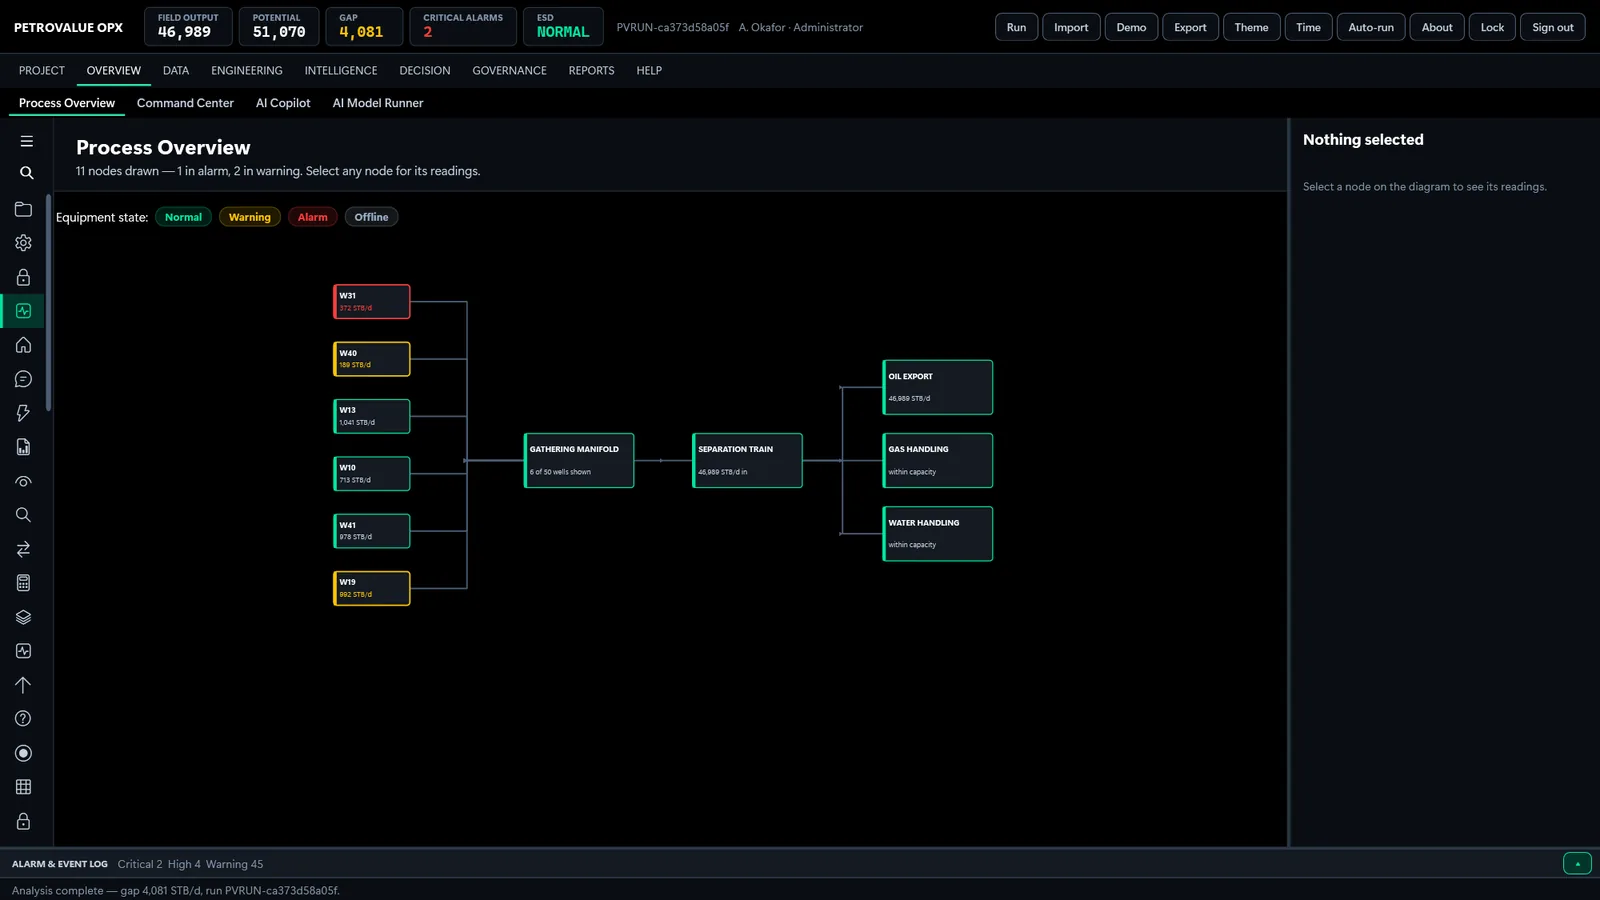Click the Export button in the header
Screen dimensions: 1600x900
[x=1190, y=27]
